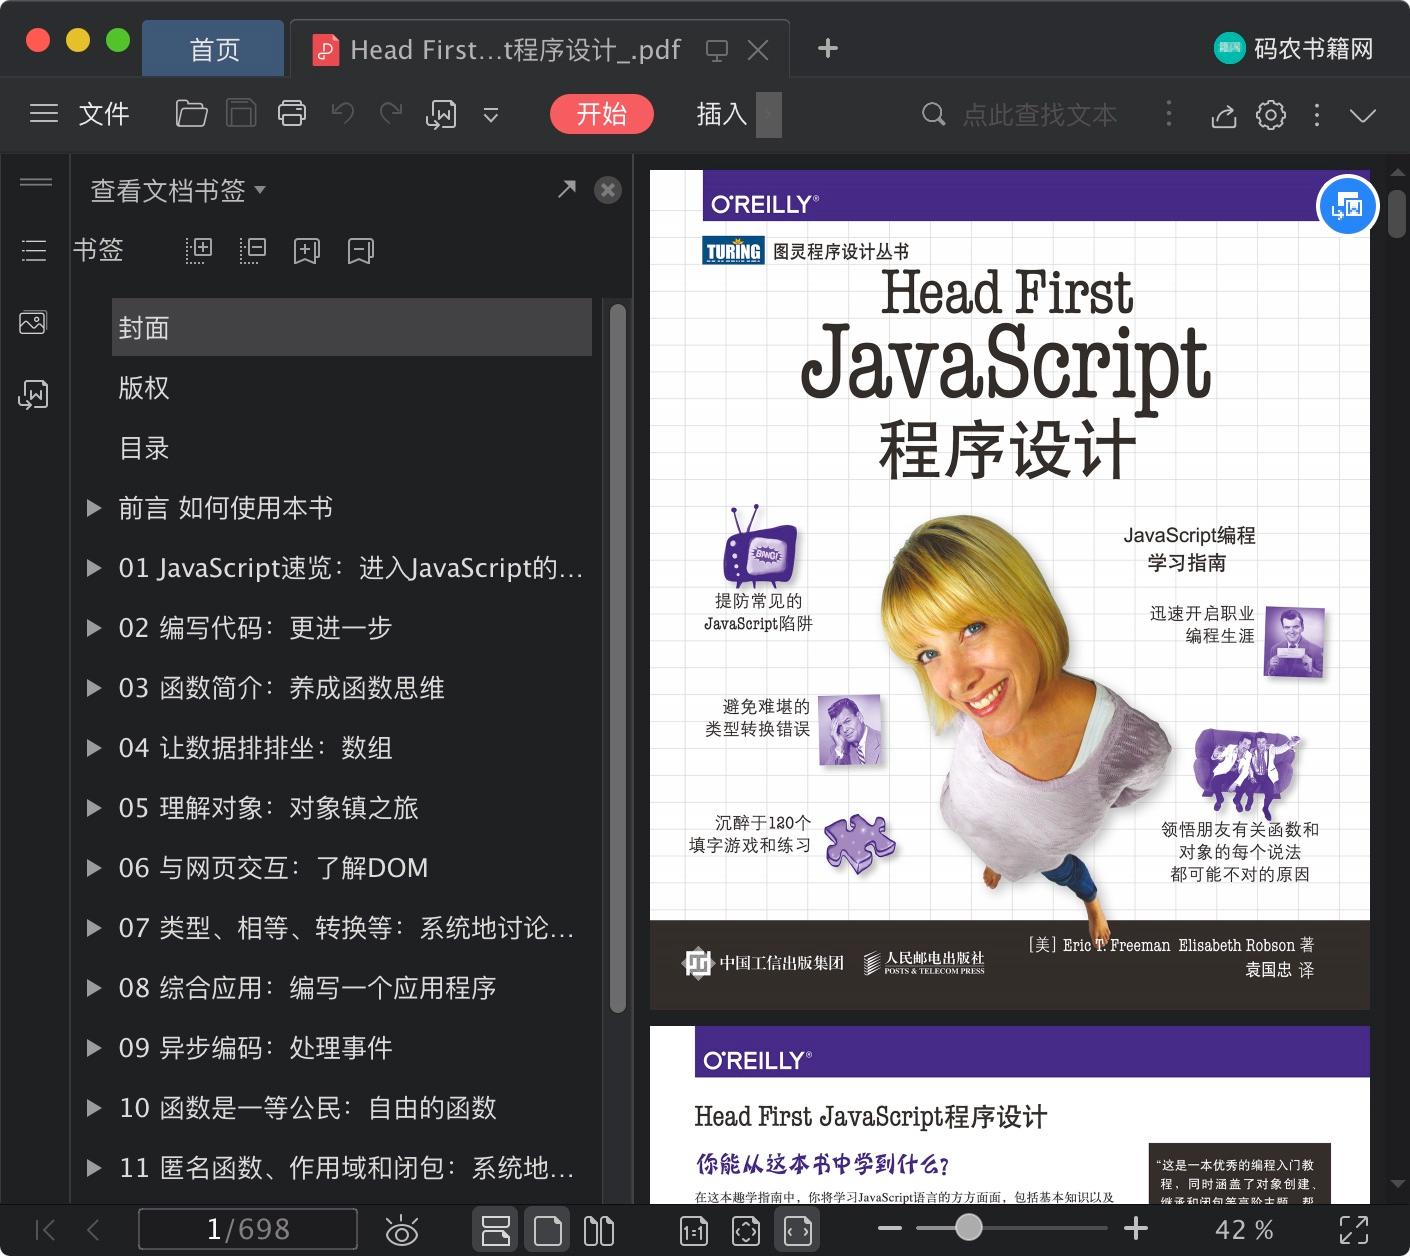The width and height of the screenshot is (1410, 1256).
Task: Toggle two-page view
Action: click(599, 1229)
